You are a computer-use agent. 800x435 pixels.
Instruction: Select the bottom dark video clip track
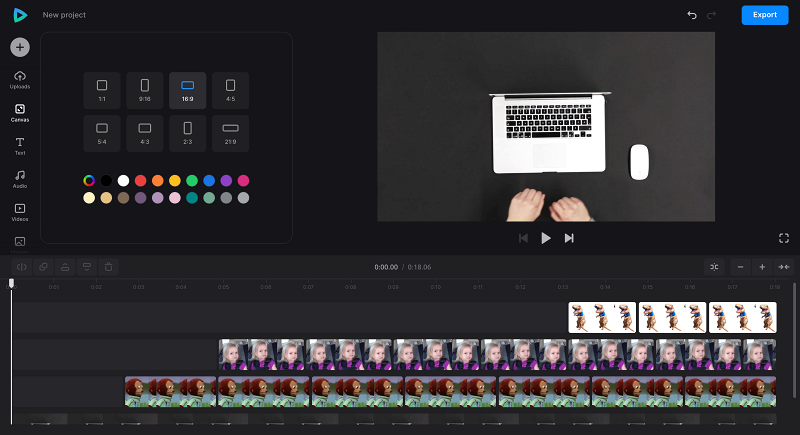pos(394,419)
